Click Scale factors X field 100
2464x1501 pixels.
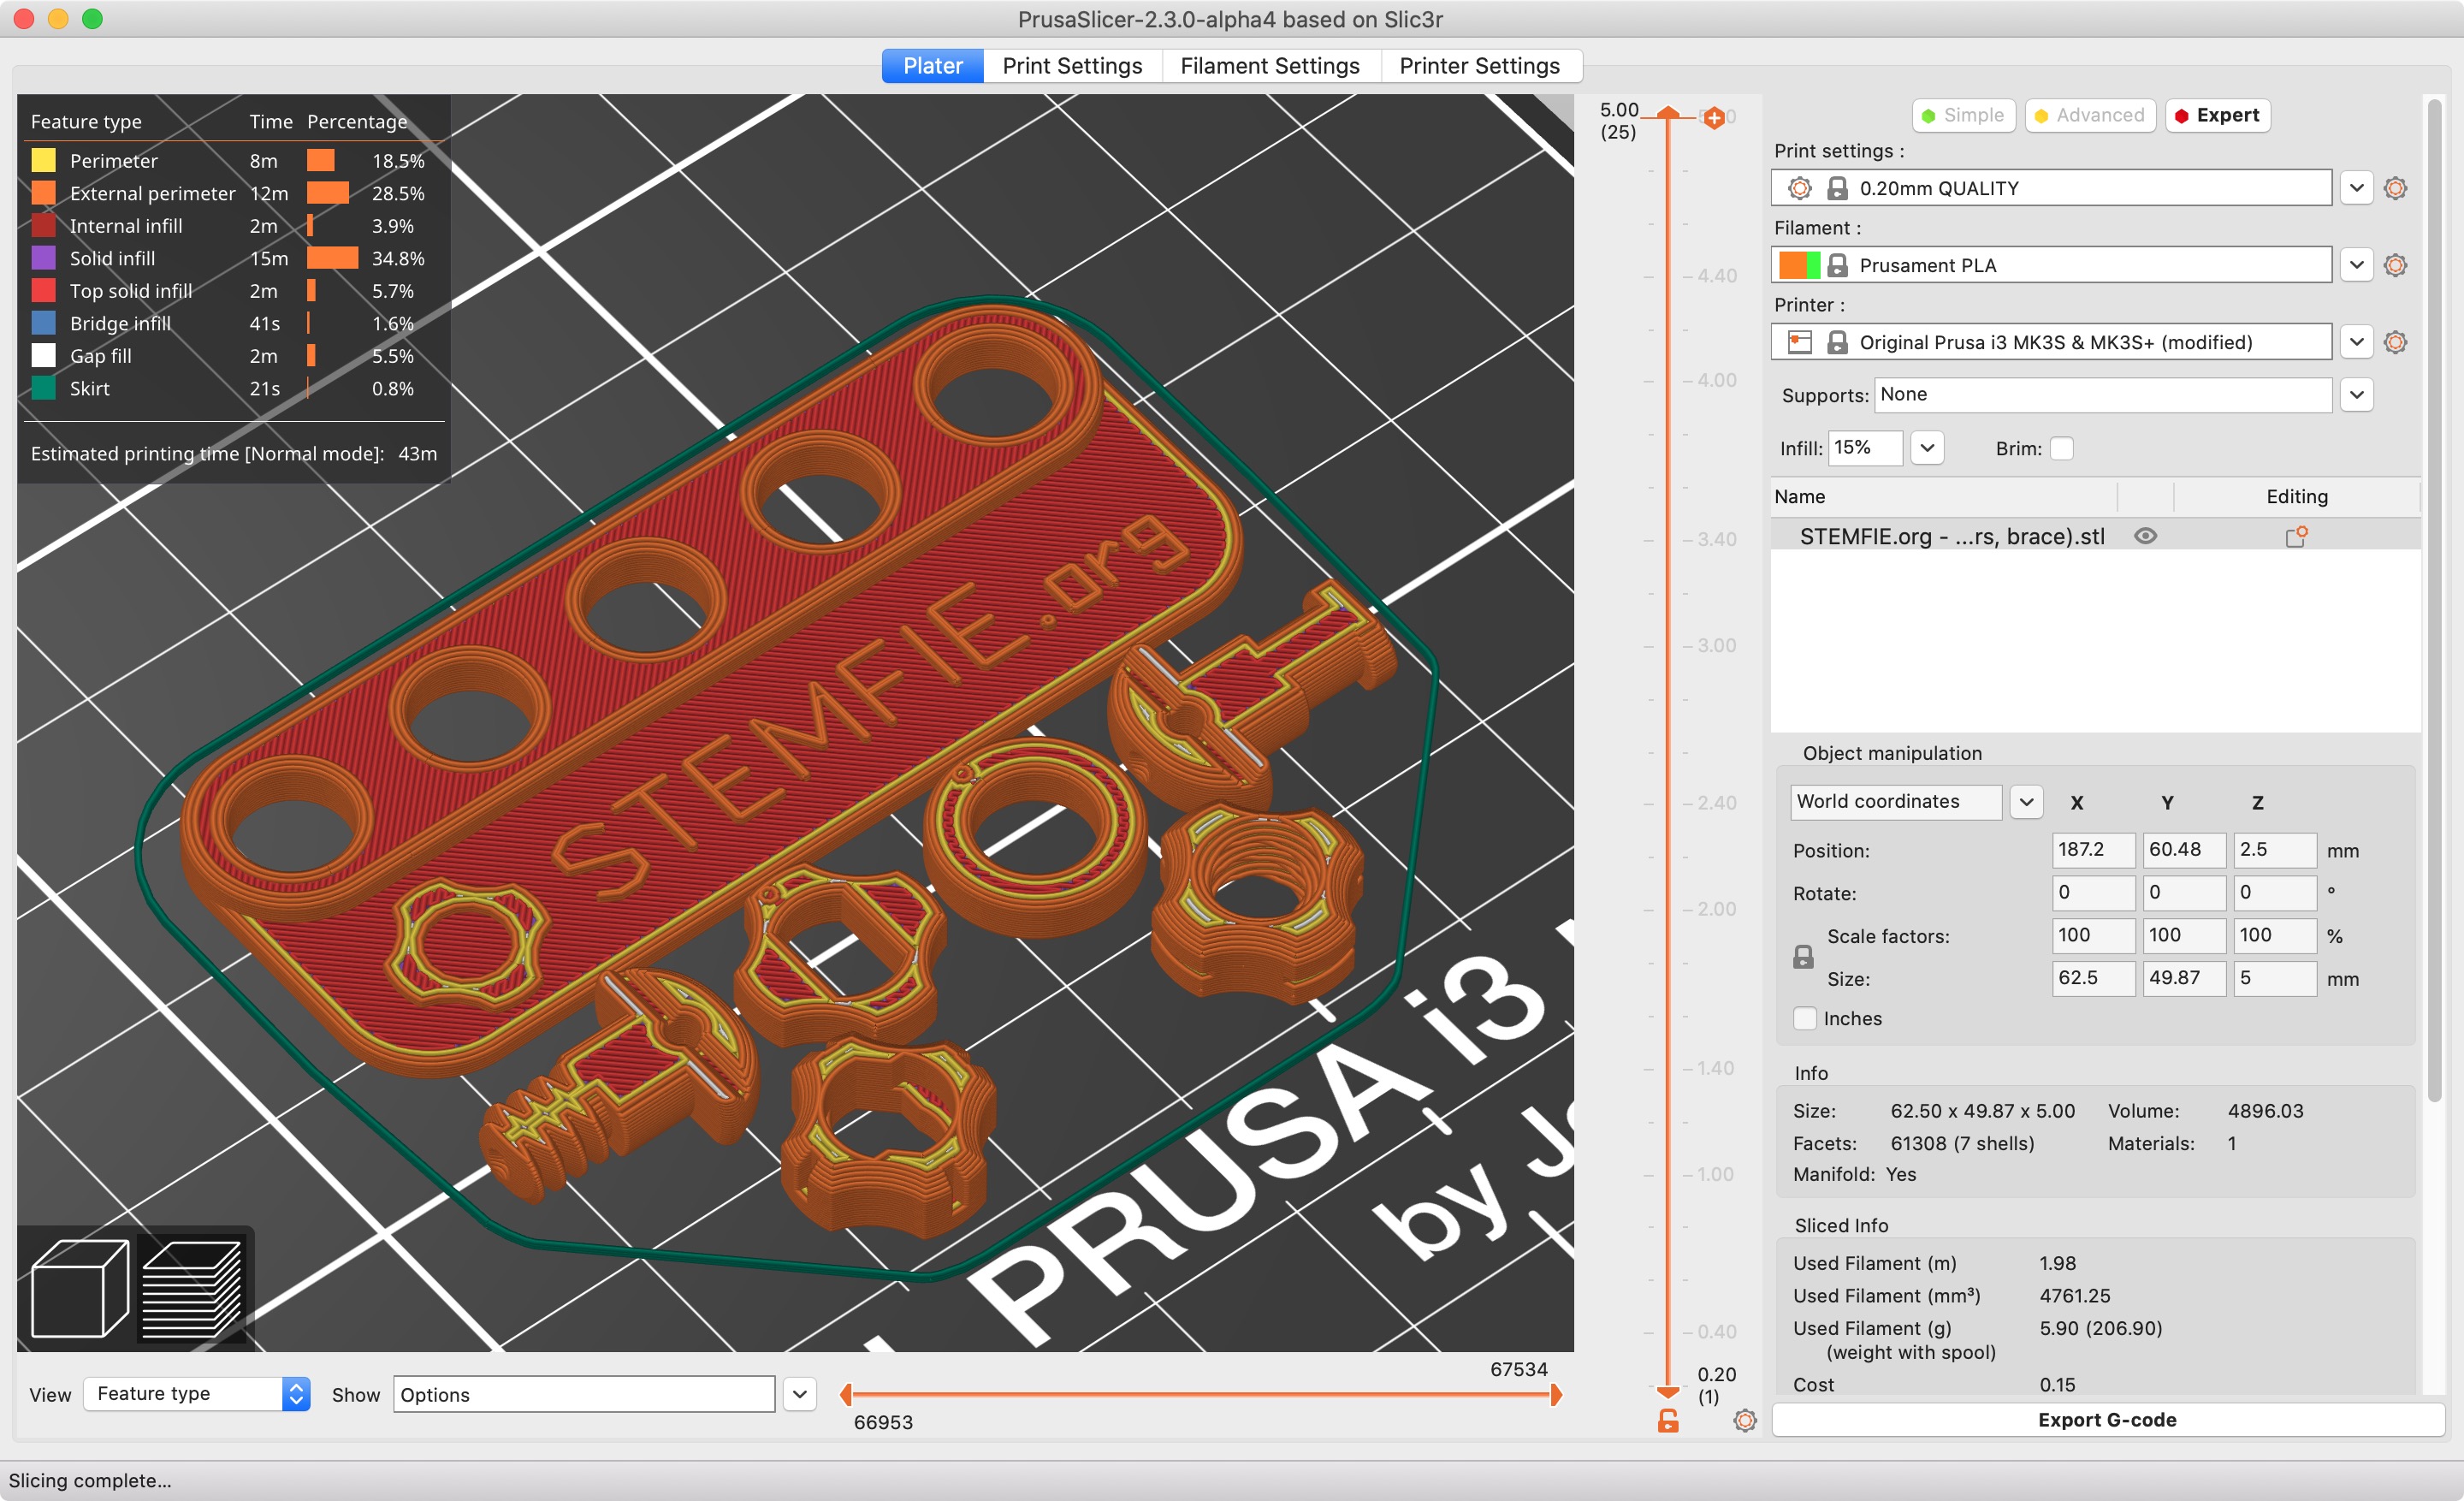[2093, 935]
